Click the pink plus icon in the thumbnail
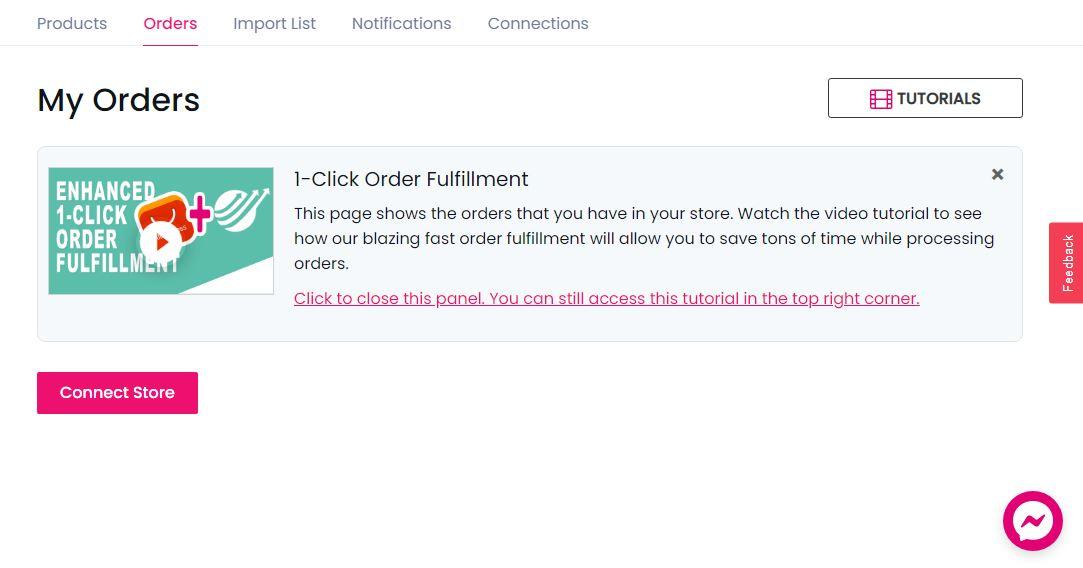 [200, 214]
